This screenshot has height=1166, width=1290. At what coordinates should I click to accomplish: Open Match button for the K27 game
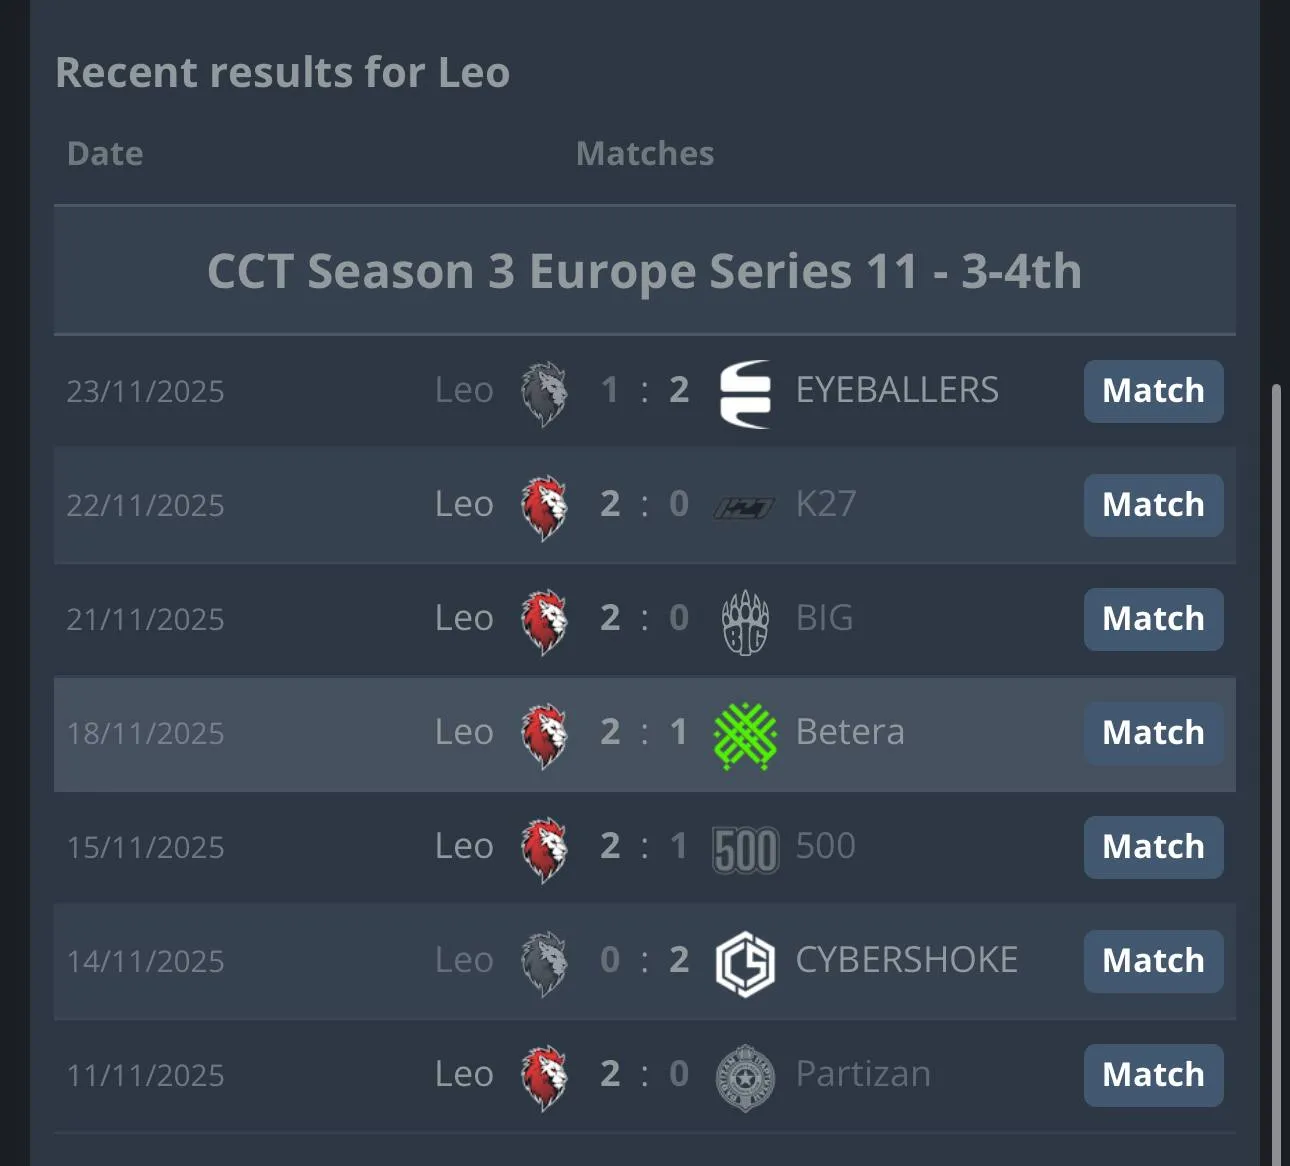(1153, 505)
